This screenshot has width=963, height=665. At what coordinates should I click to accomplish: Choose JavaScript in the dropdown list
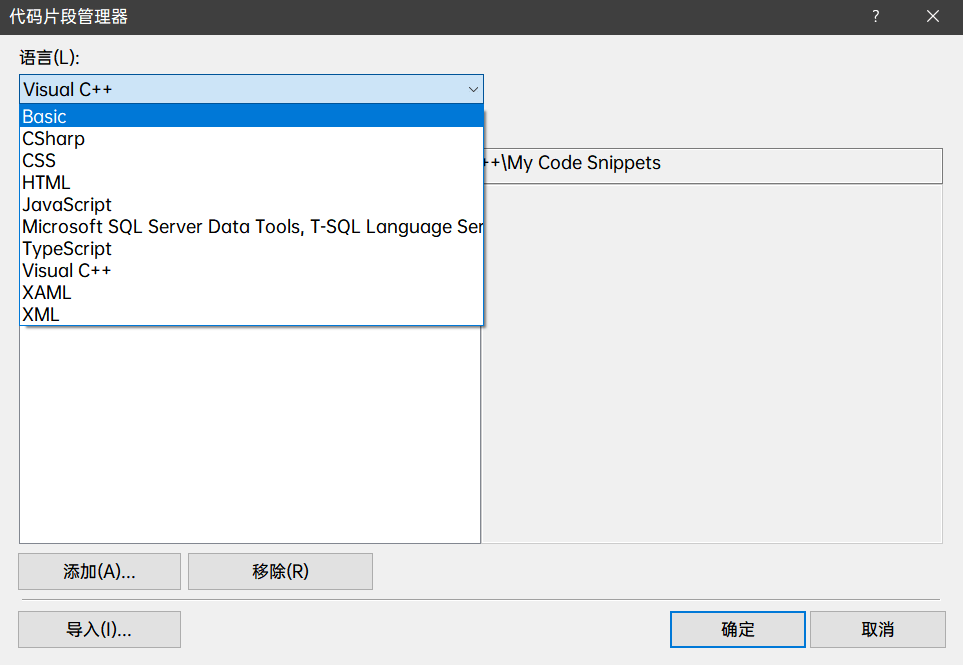(x=251, y=204)
